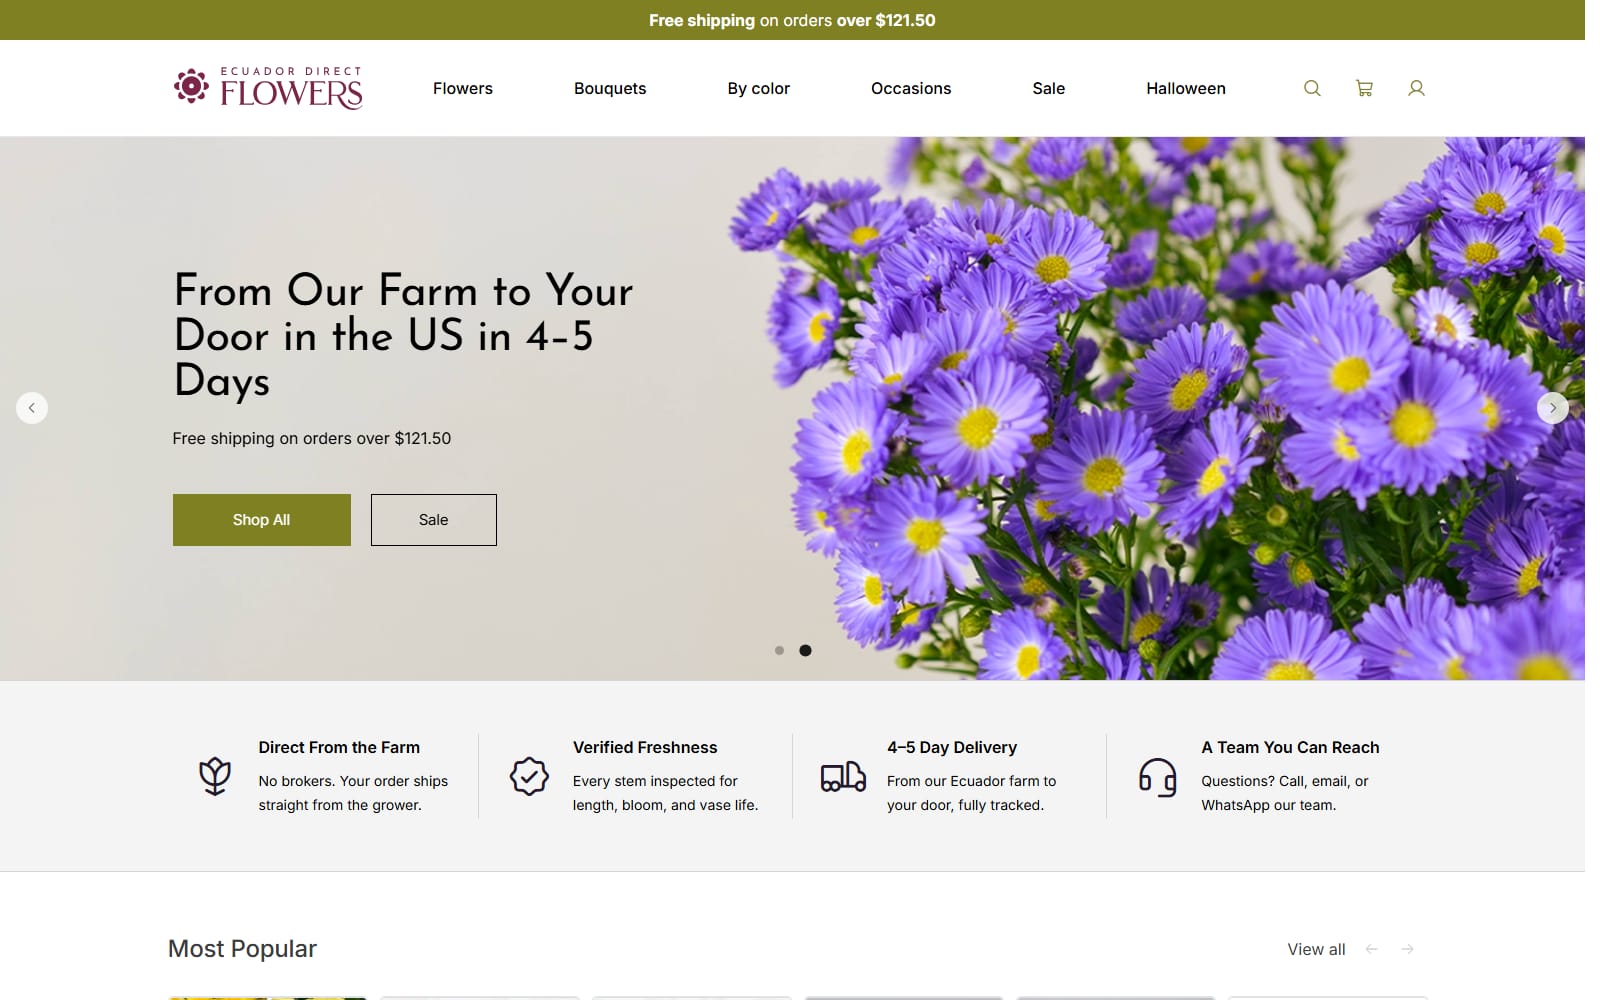Click the Most Popular right arrow
This screenshot has height=1000, width=1600.
[1407, 949]
